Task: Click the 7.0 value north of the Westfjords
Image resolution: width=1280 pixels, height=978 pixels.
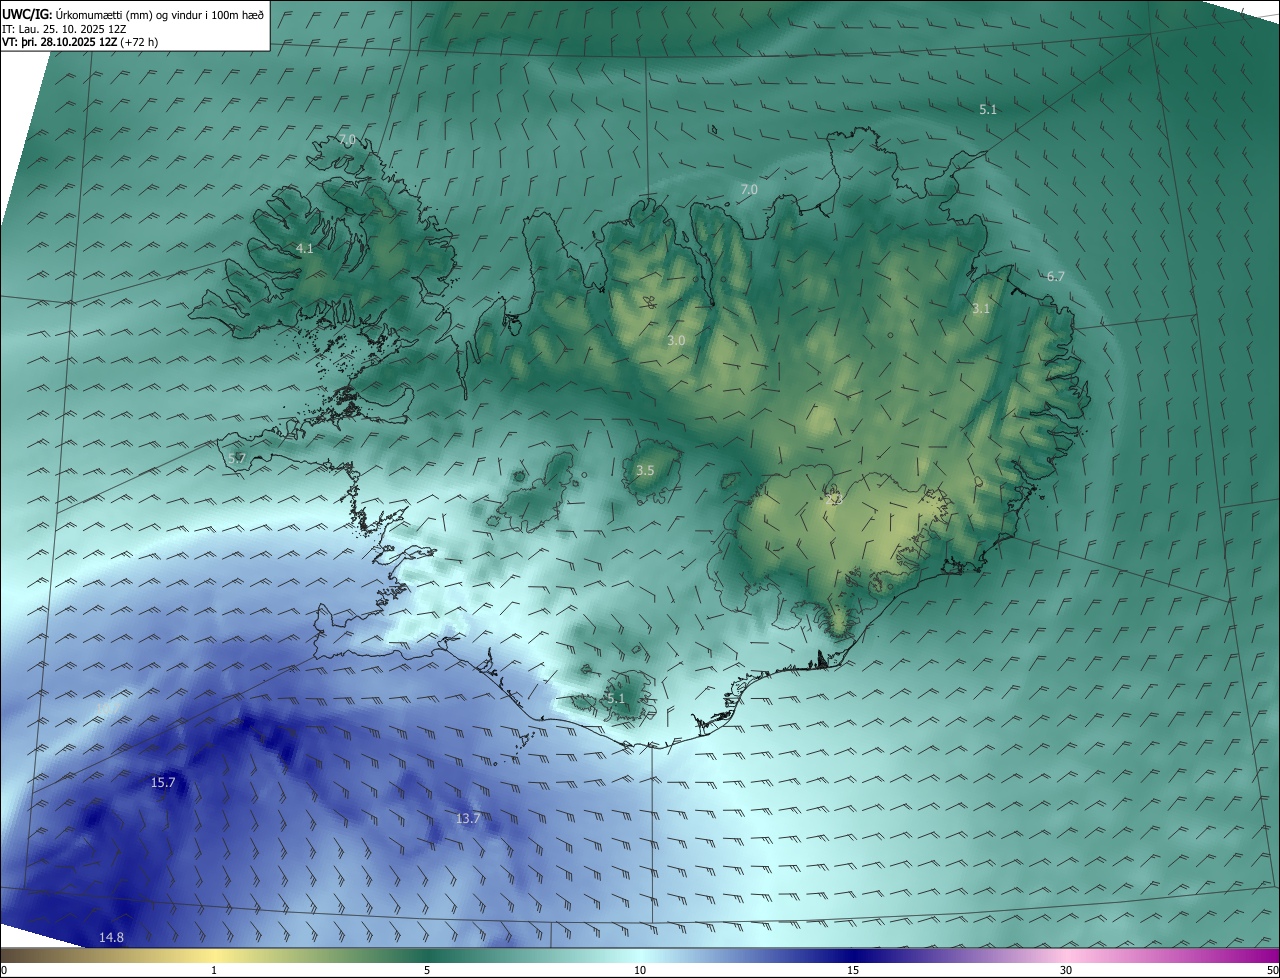Action: click(x=347, y=140)
